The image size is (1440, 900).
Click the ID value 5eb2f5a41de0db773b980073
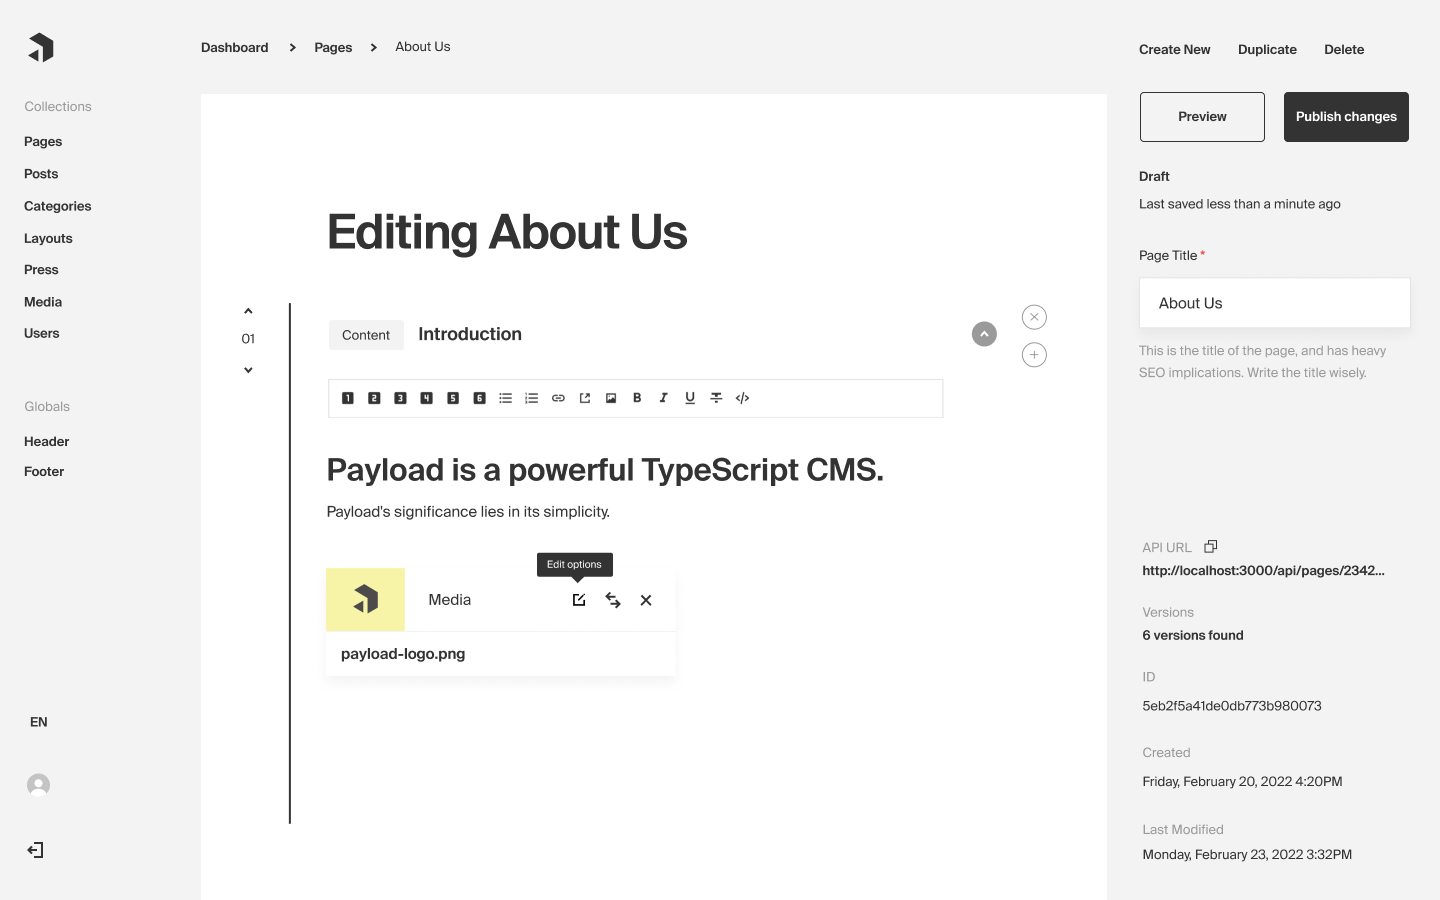(x=1232, y=706)
